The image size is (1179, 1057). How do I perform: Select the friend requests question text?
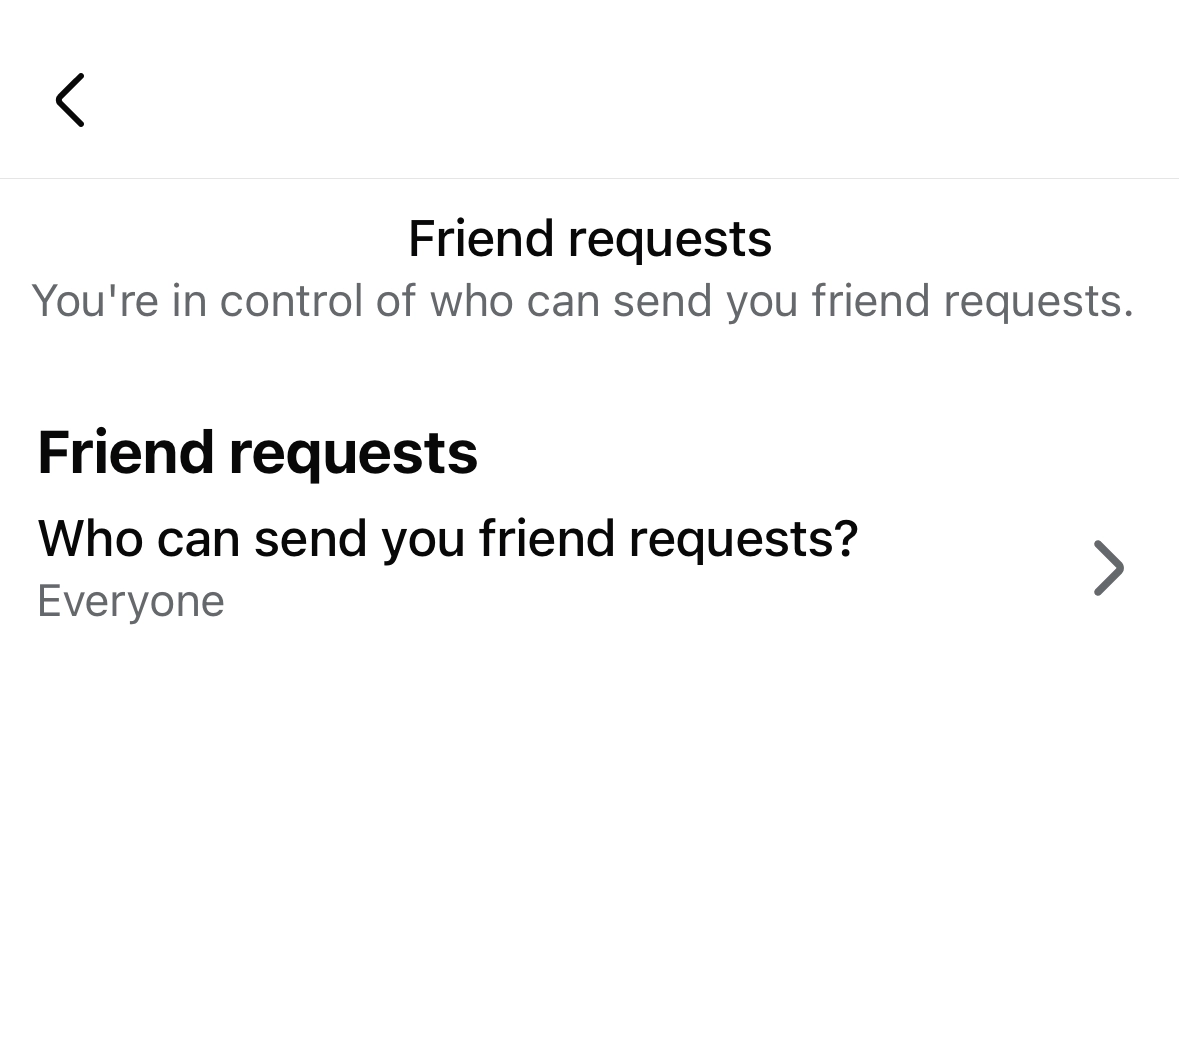coord(448,539)
